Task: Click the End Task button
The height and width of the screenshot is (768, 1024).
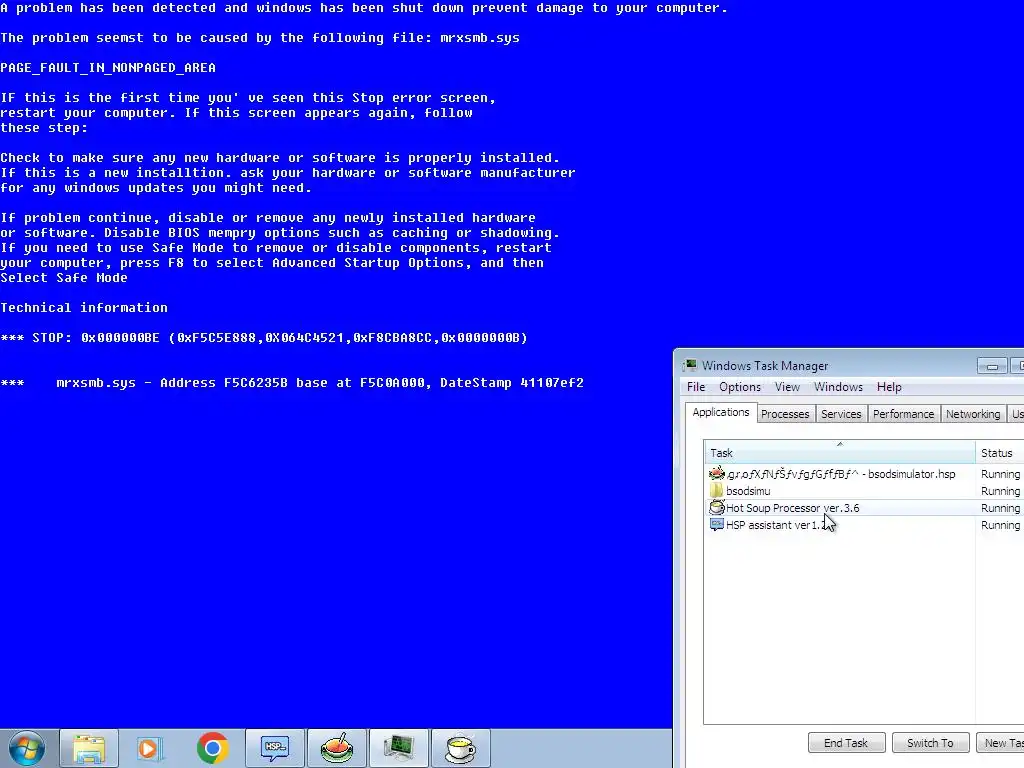Action: (846, 743)
